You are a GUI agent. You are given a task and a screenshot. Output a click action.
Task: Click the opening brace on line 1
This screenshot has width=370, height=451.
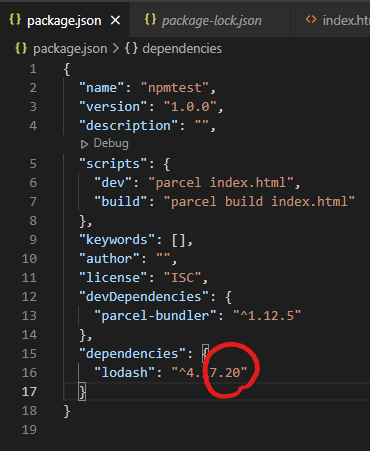67,69
